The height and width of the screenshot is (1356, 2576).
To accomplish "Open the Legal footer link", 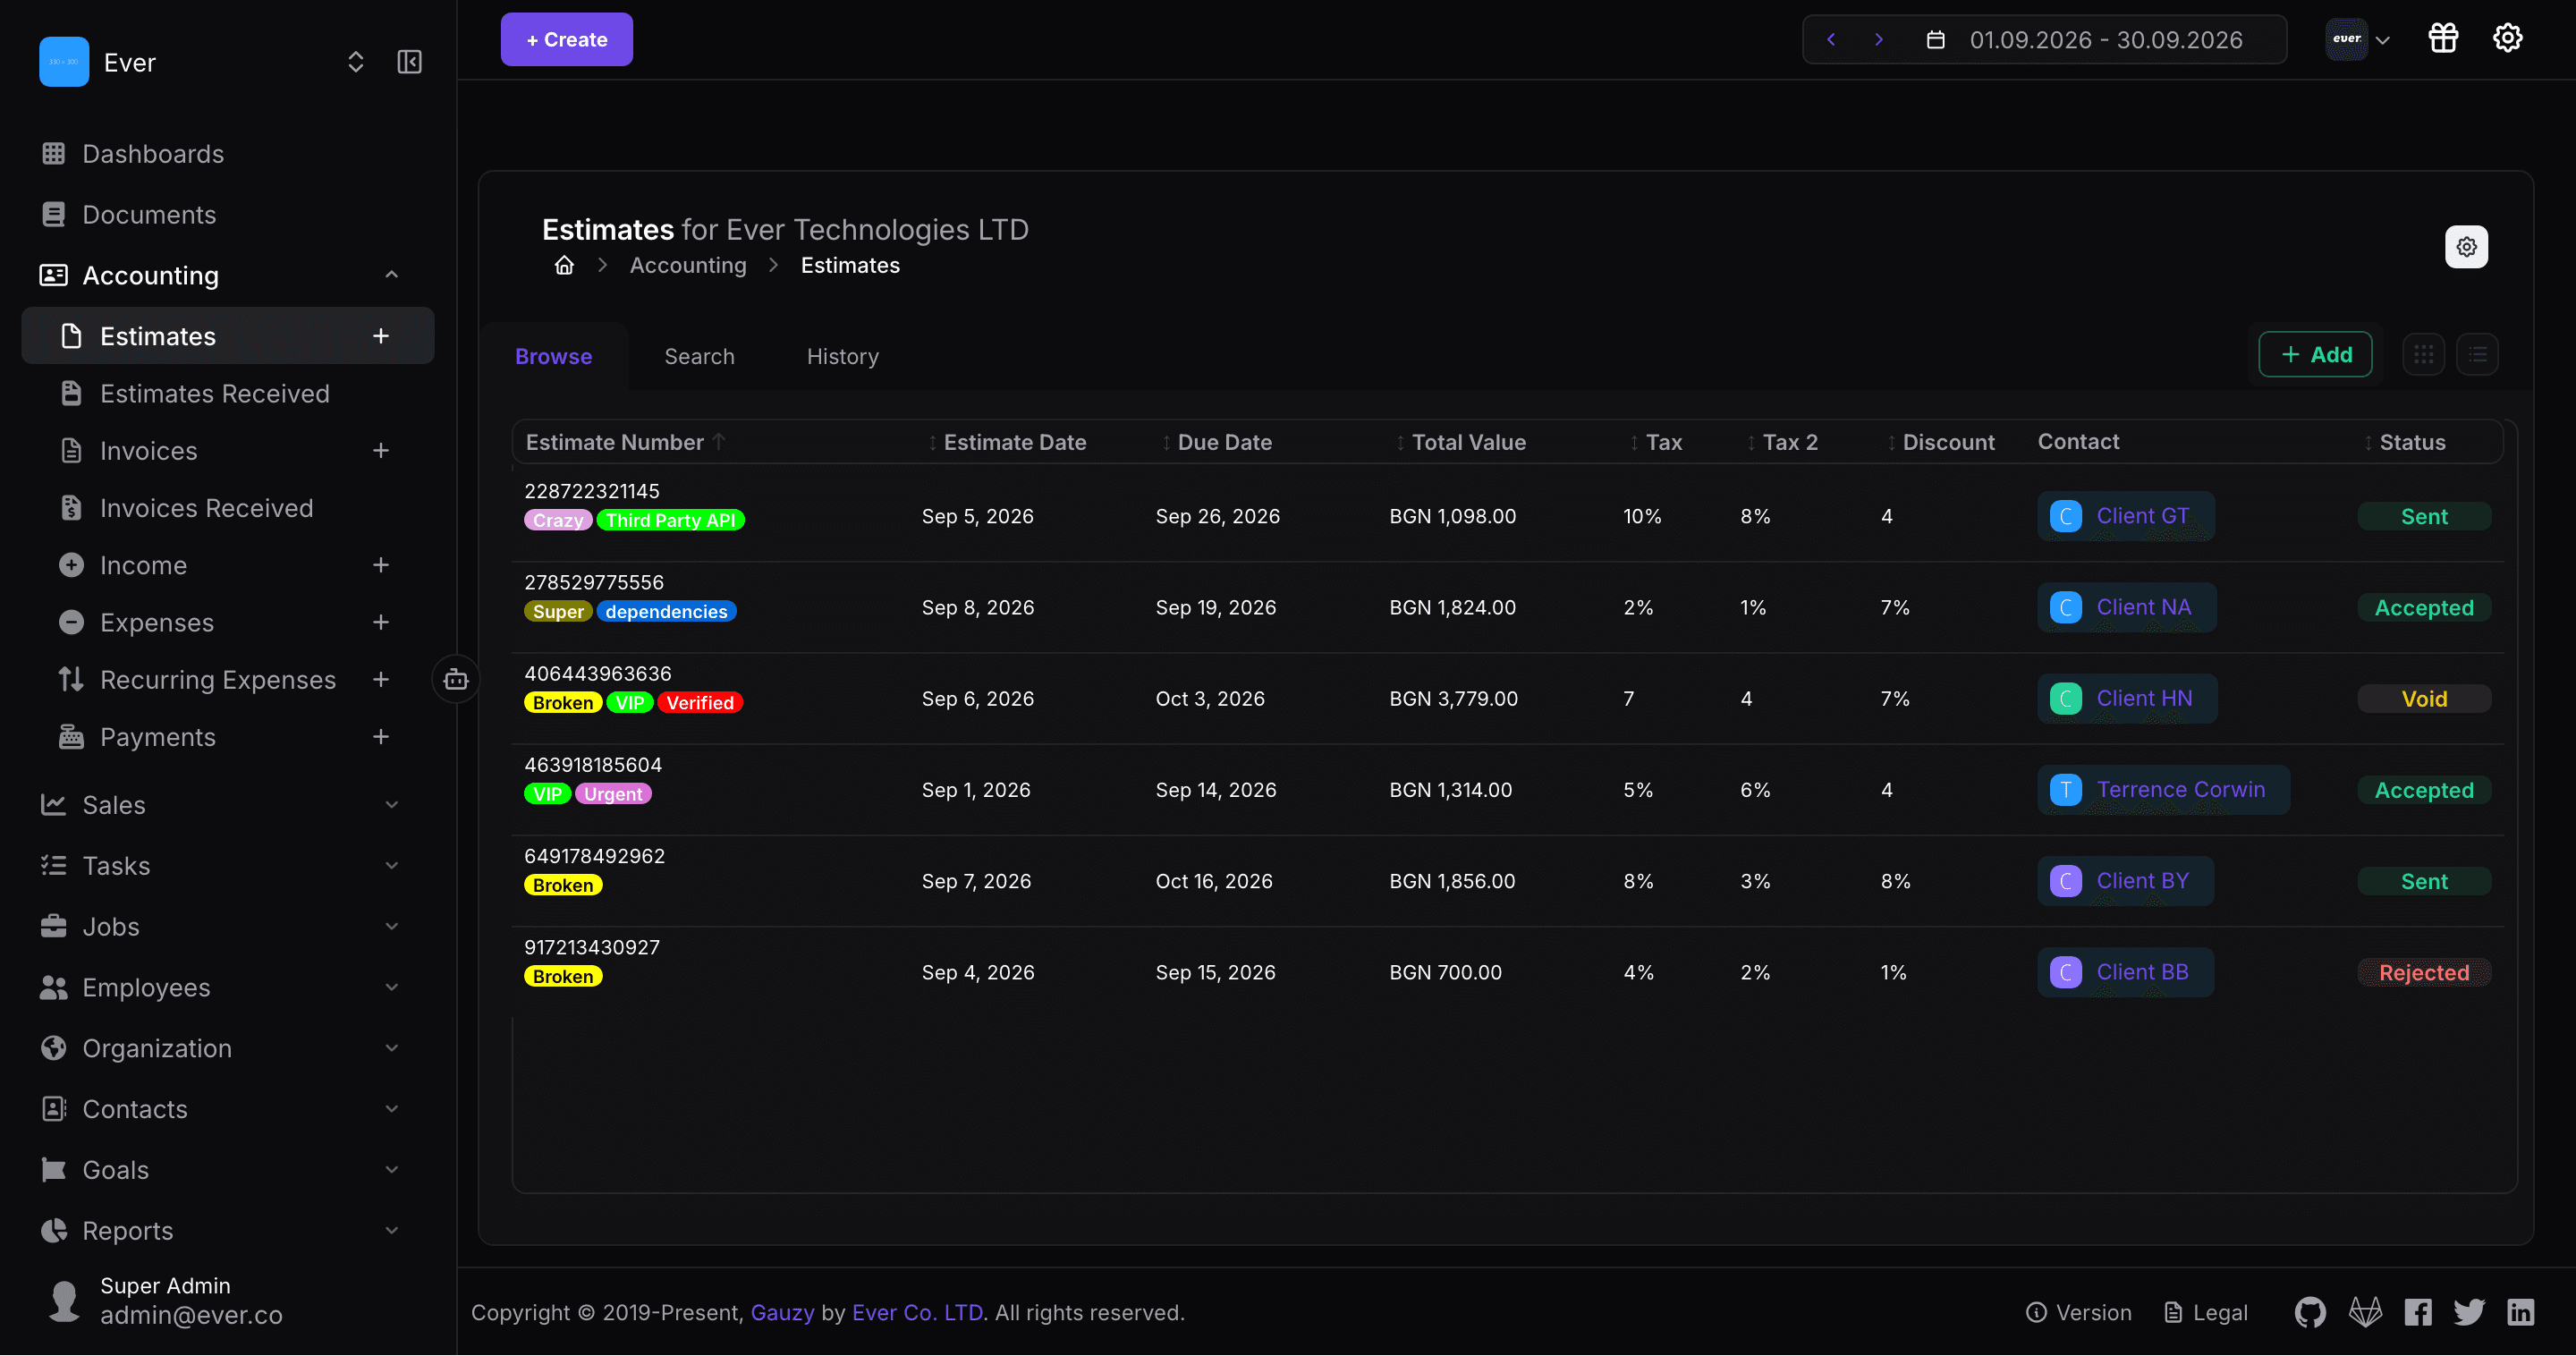I will (x=2205, y=1312).
